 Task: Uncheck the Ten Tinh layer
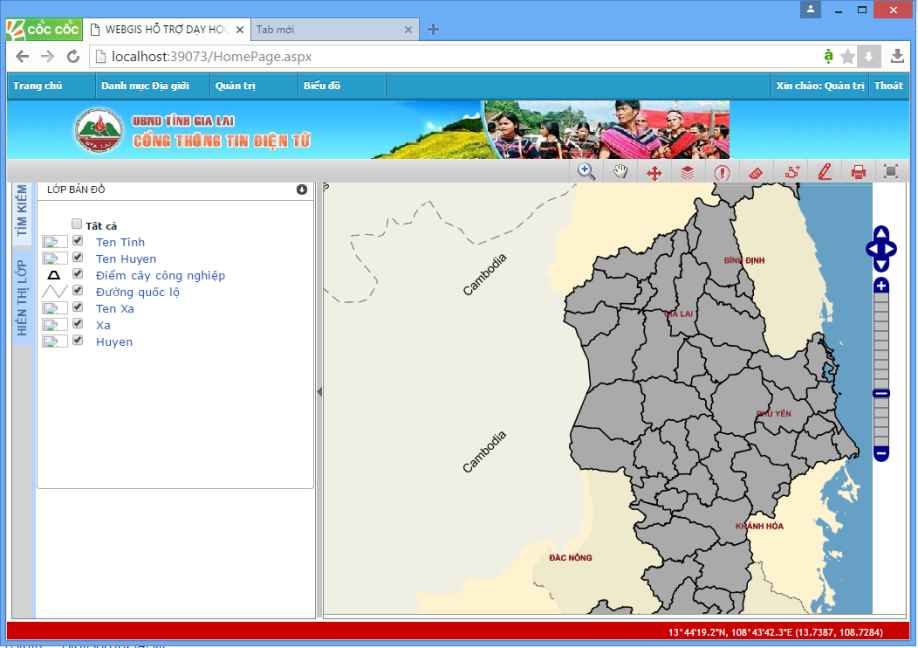coord(77,241)
